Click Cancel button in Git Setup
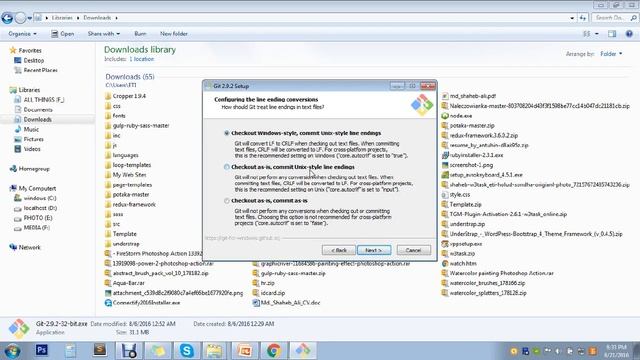The image size is (640, 360). [x=413, y=250]
